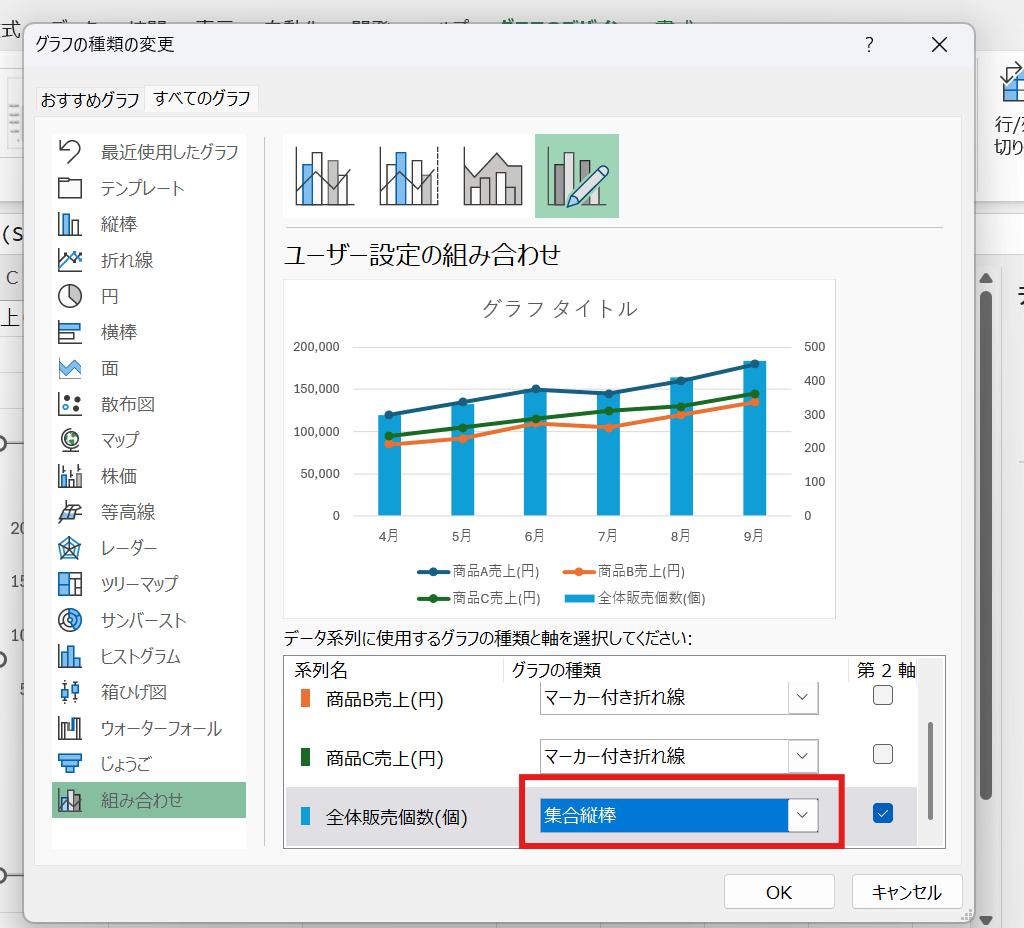Viewport: 1024px width, 928px height.
Task: Dismiss the dialog with キャンセル
Action: click(x=906, y=891)
